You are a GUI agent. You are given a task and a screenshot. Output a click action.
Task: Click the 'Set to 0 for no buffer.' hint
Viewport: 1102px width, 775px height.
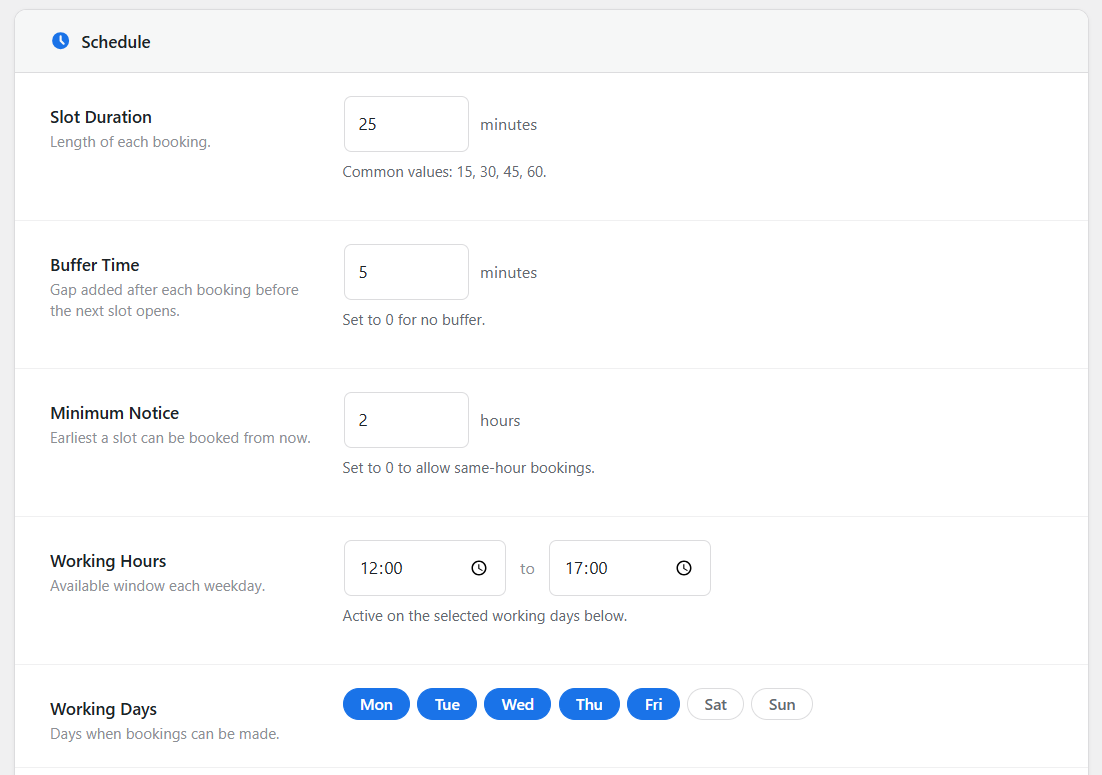[414, 320]
